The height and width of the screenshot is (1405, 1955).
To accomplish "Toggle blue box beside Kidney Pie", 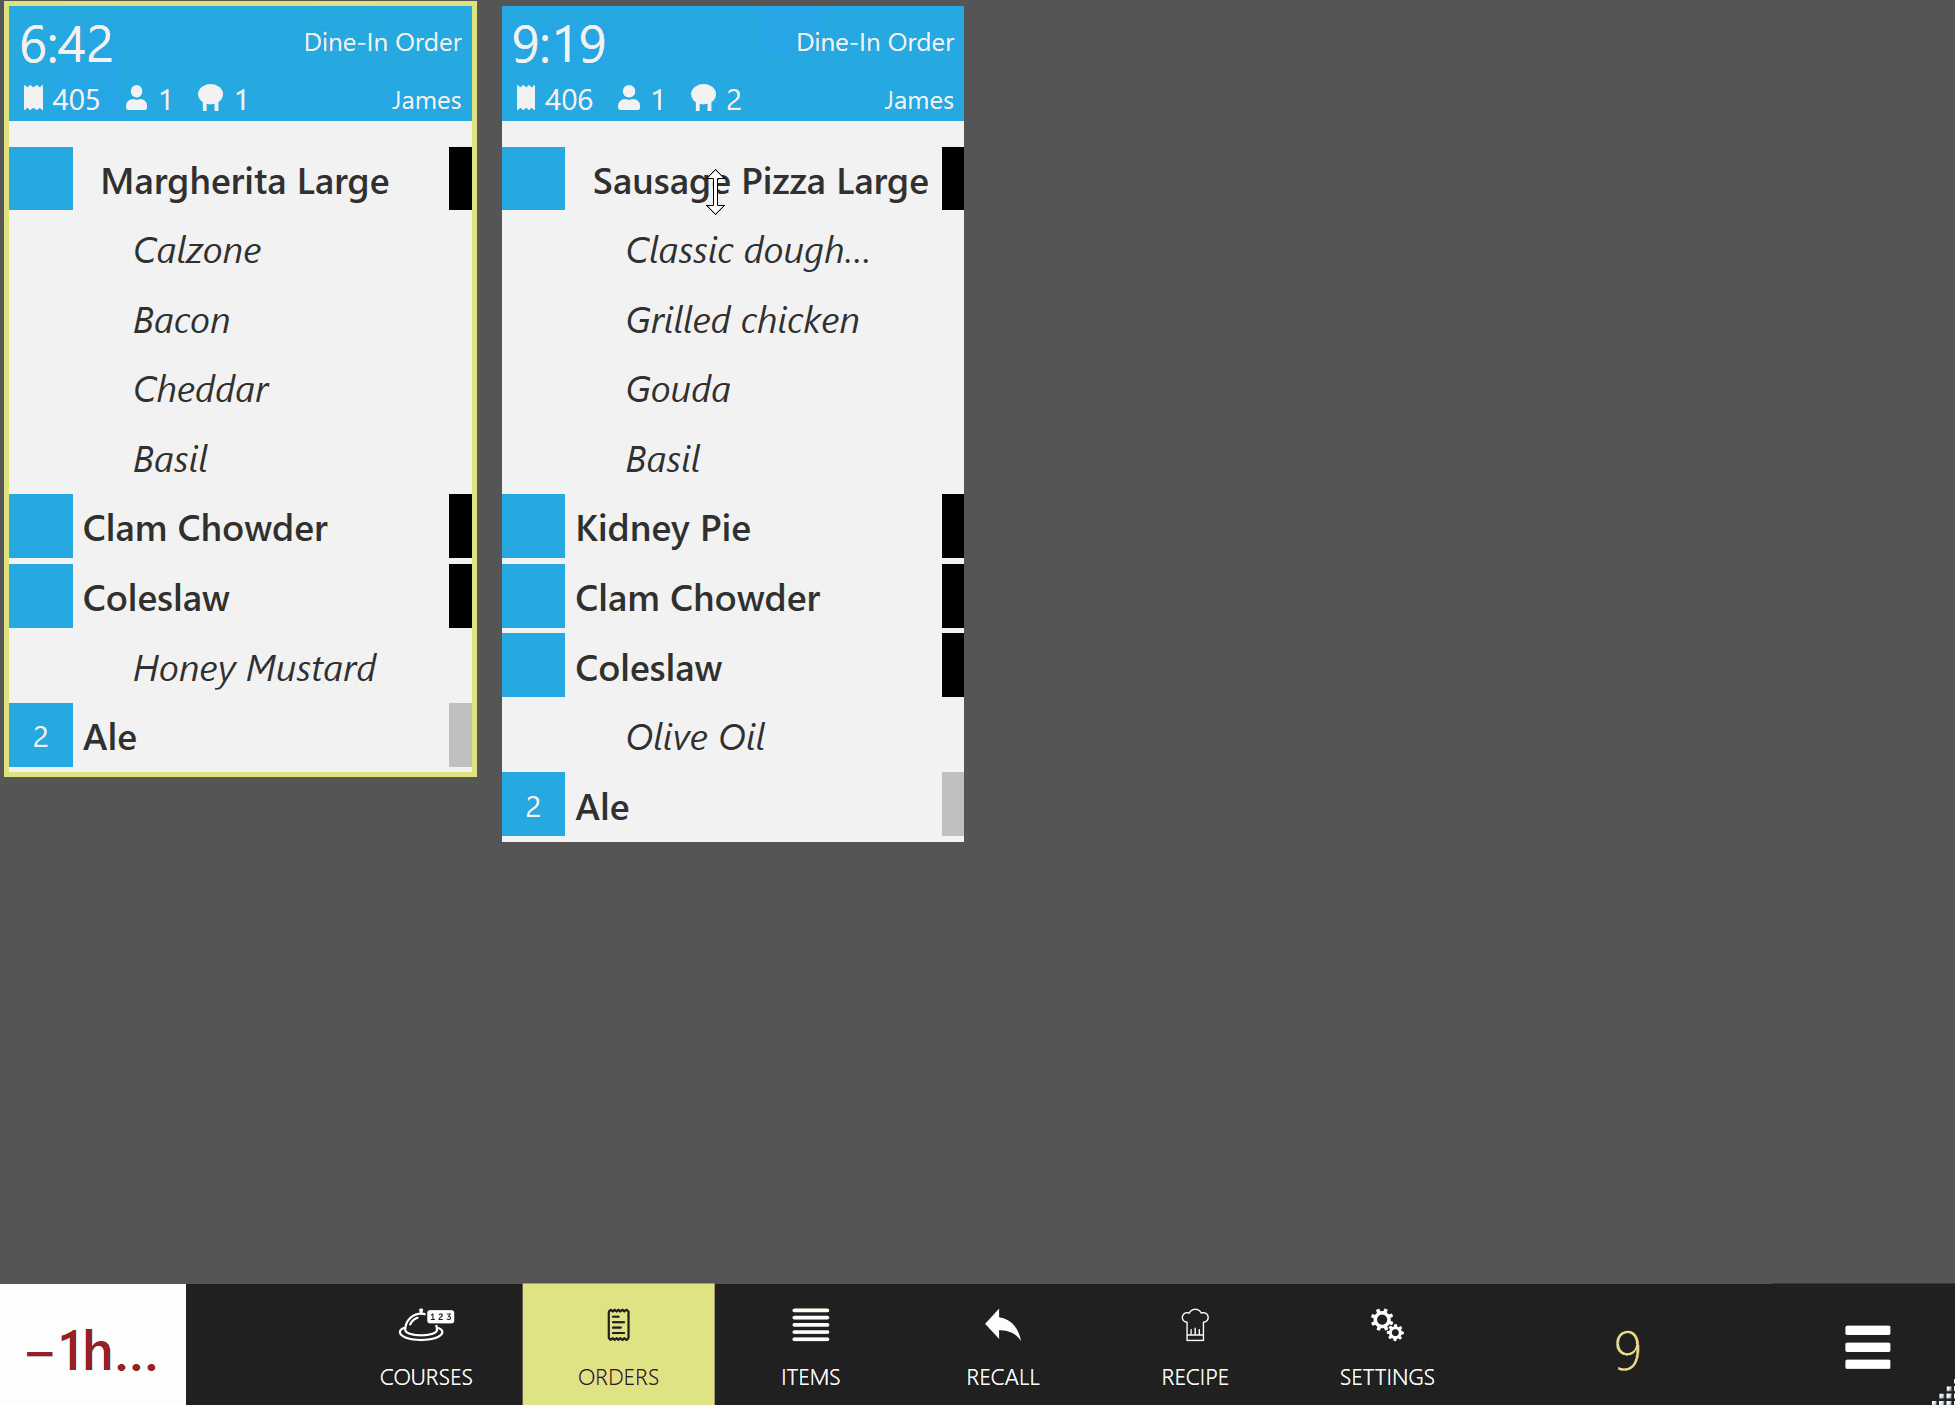I will (x=533, y=527).
